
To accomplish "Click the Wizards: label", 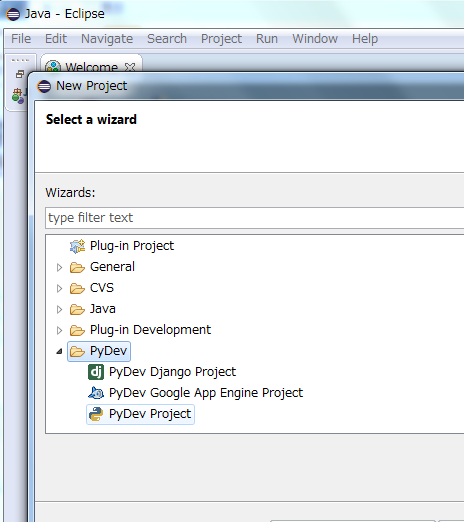I will point(70,193).
